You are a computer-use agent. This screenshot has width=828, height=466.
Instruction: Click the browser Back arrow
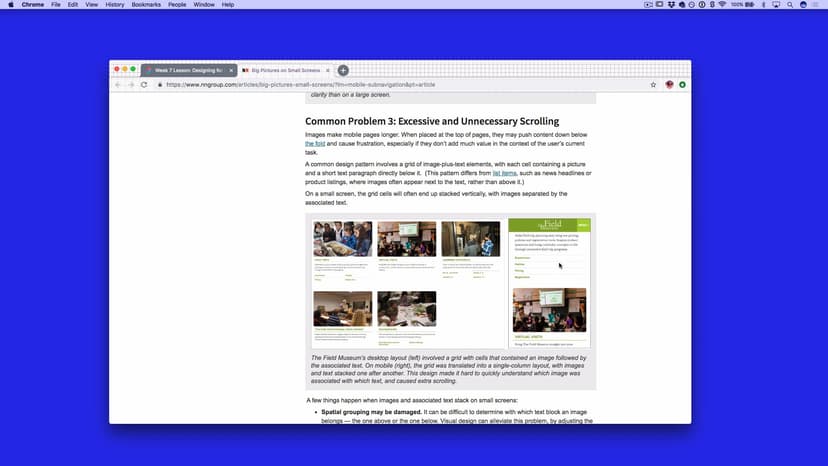(x=118, y=85)
